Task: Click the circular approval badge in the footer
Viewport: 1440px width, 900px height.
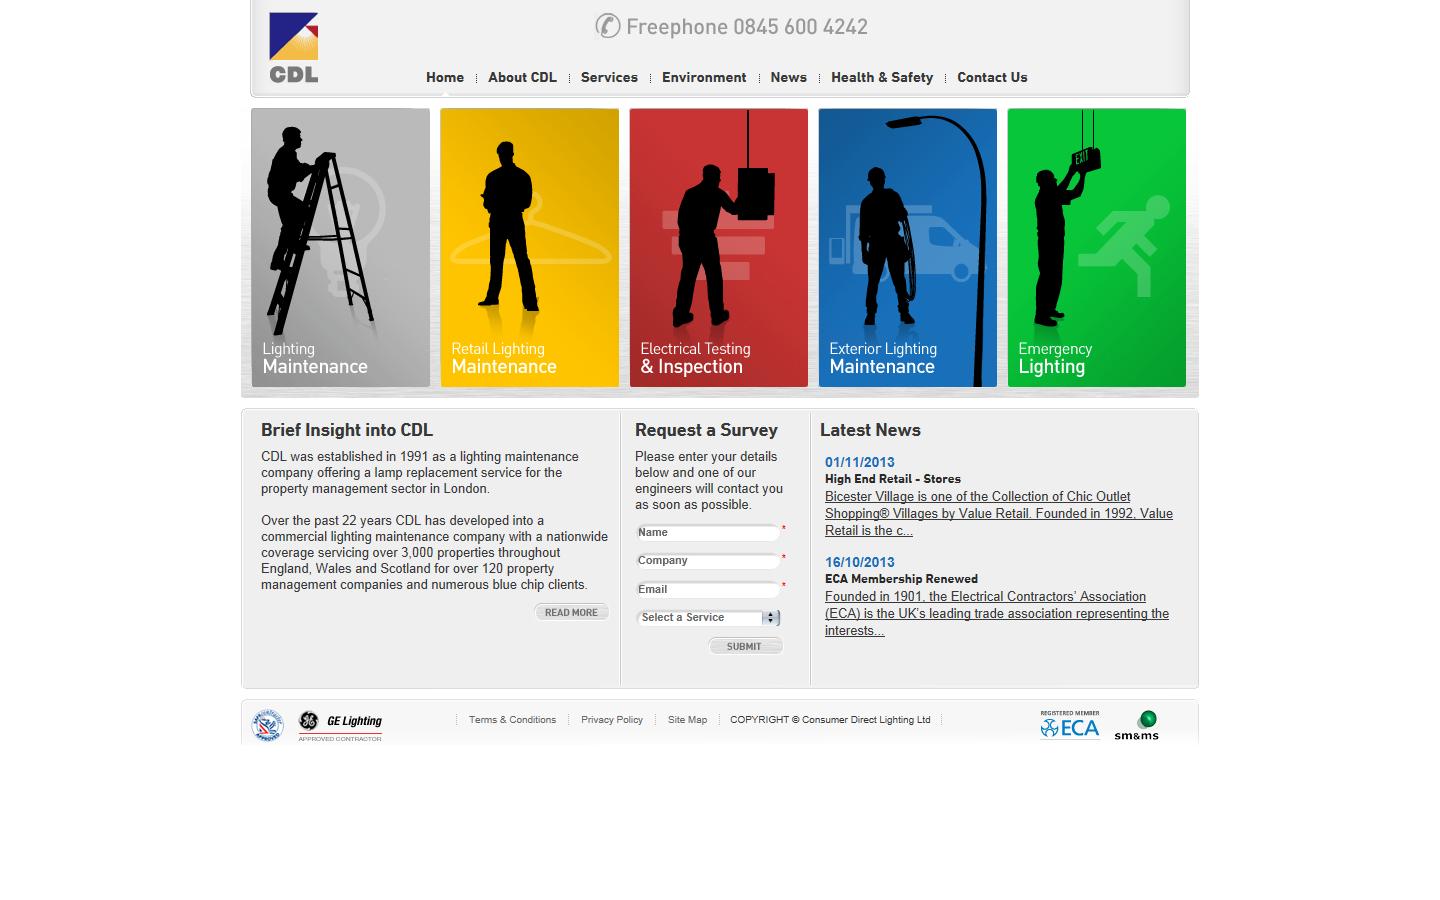Action: [266, 723]
